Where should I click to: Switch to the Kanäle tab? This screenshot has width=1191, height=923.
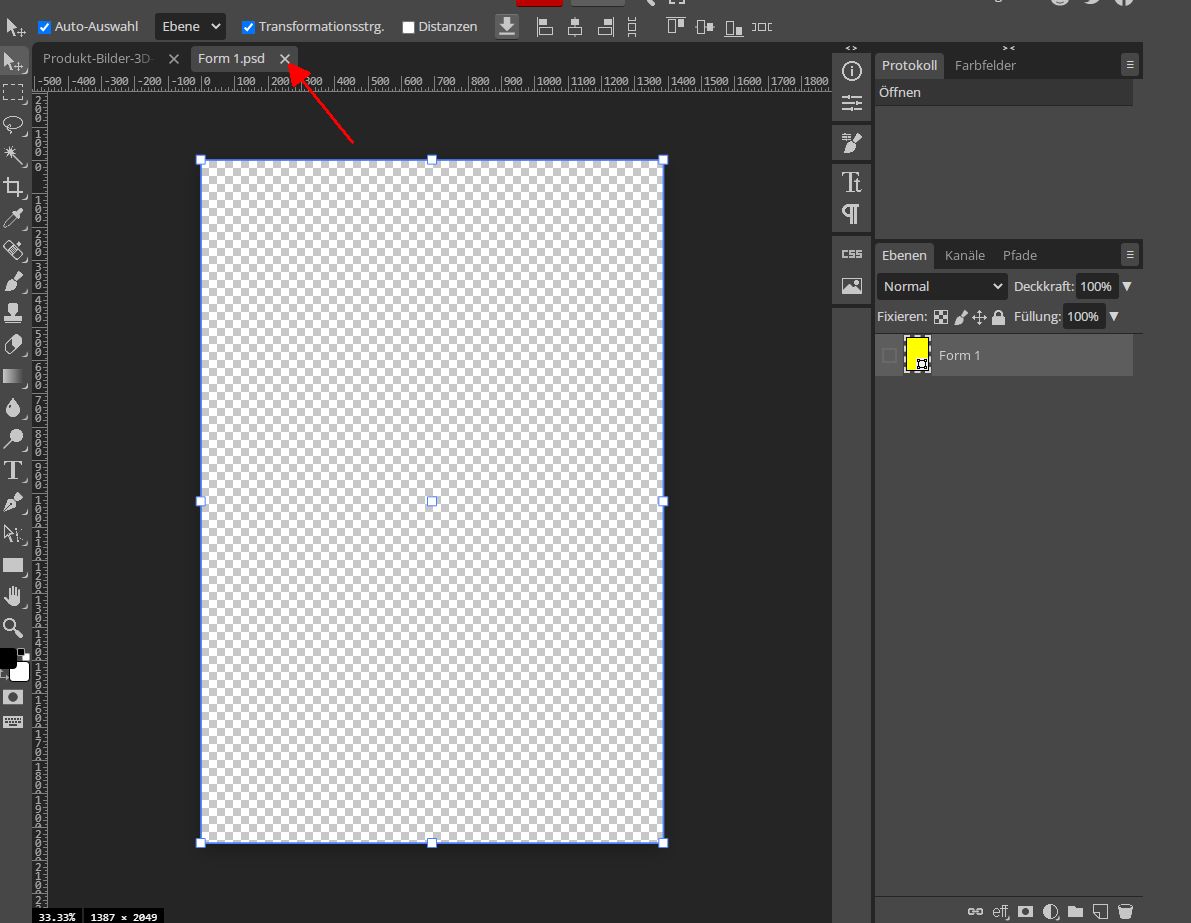click(x=964, y=255)
